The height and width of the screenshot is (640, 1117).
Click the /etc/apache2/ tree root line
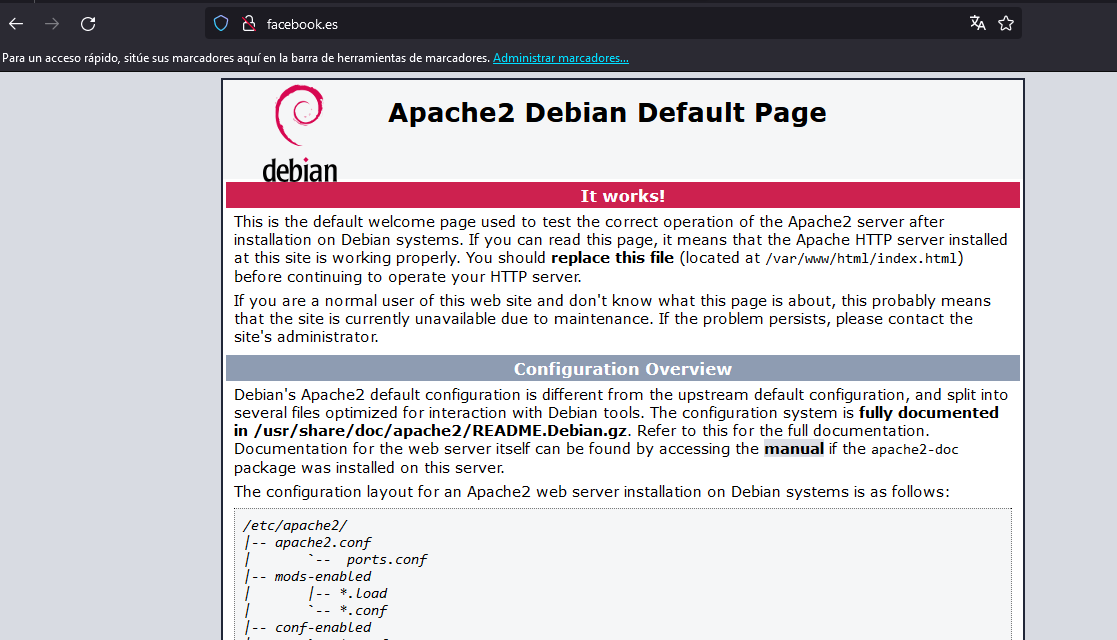tap(295, 525)
